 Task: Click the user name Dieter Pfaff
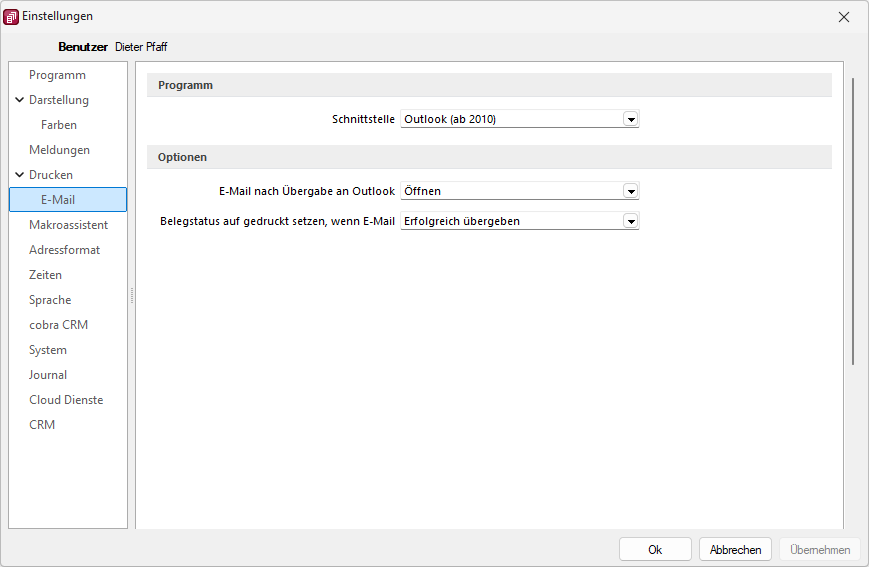click(x=141, y=47)
